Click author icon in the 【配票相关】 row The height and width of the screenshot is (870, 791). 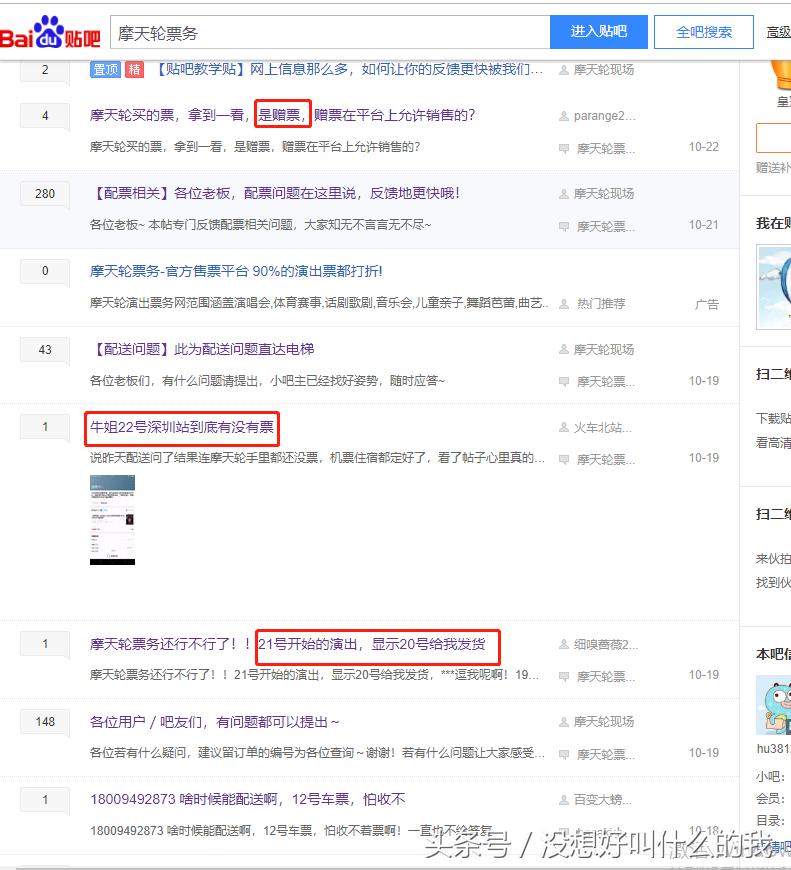pos(564,194)
